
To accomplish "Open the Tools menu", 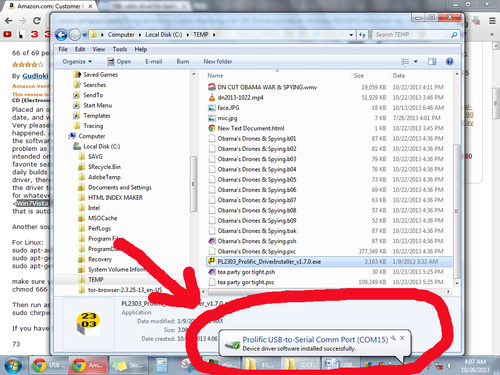I will click(x=120, y=49).
